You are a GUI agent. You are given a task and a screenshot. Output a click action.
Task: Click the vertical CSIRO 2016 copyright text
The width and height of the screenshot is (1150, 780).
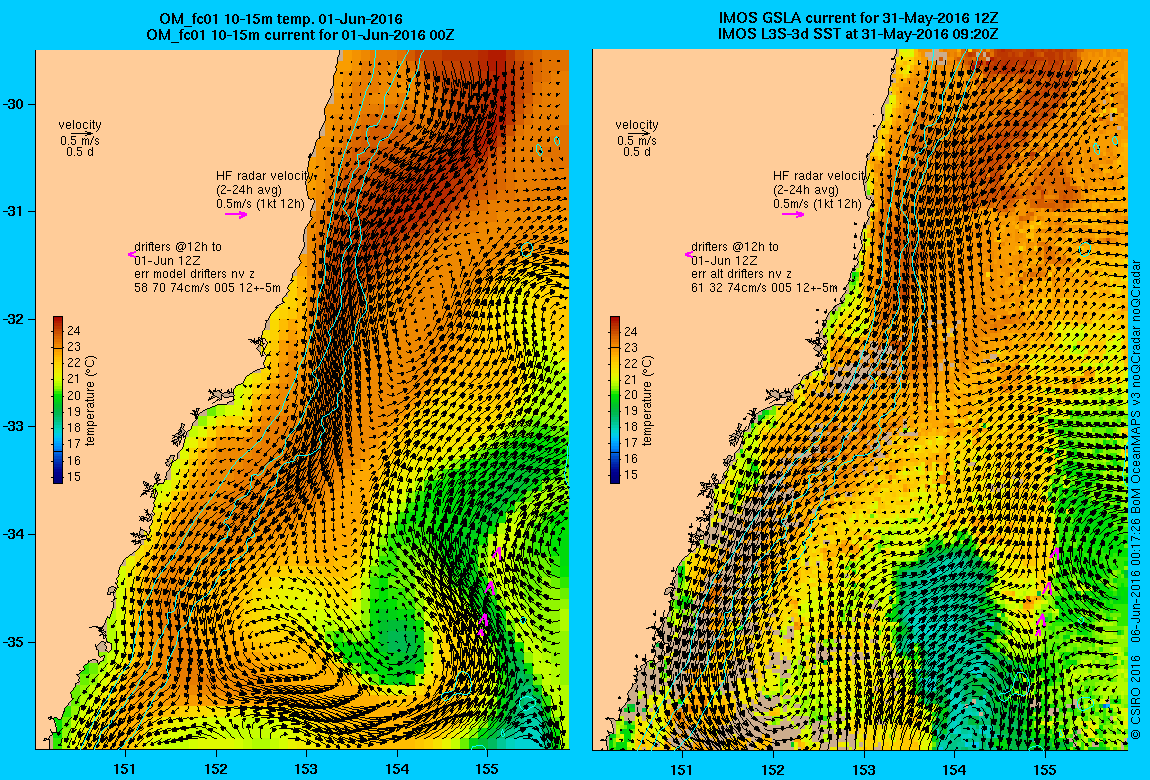[x=1135, y=500]
